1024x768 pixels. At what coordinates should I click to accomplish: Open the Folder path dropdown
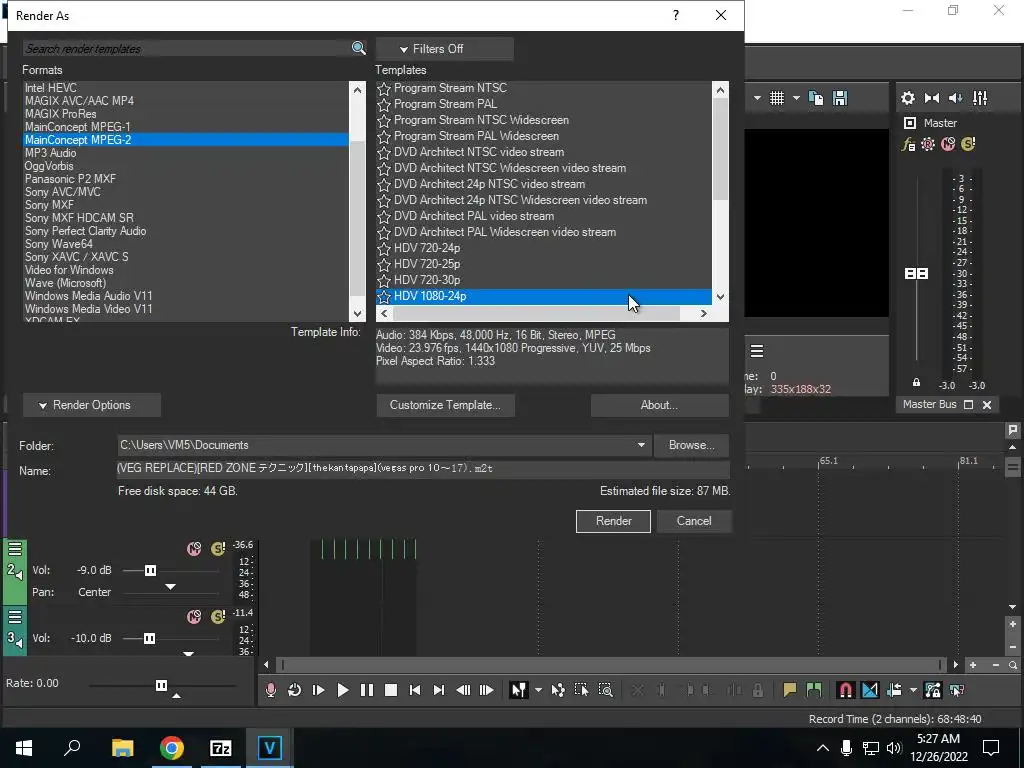[x=641, y=445]
